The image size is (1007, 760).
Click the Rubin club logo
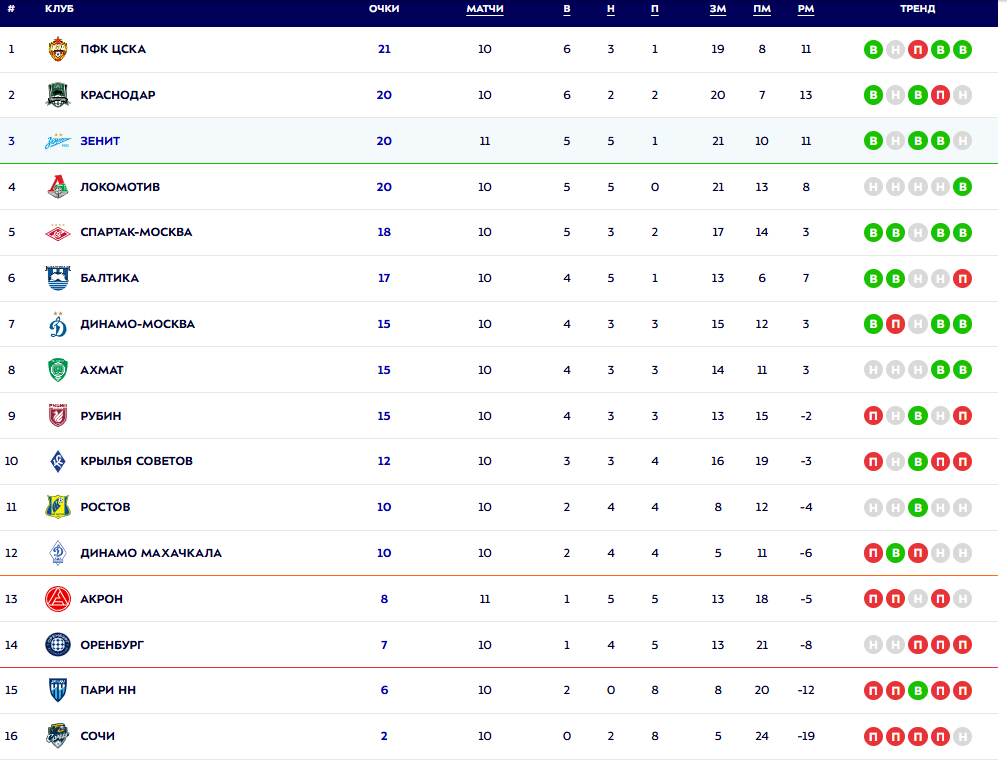click(x=58, y=416)
